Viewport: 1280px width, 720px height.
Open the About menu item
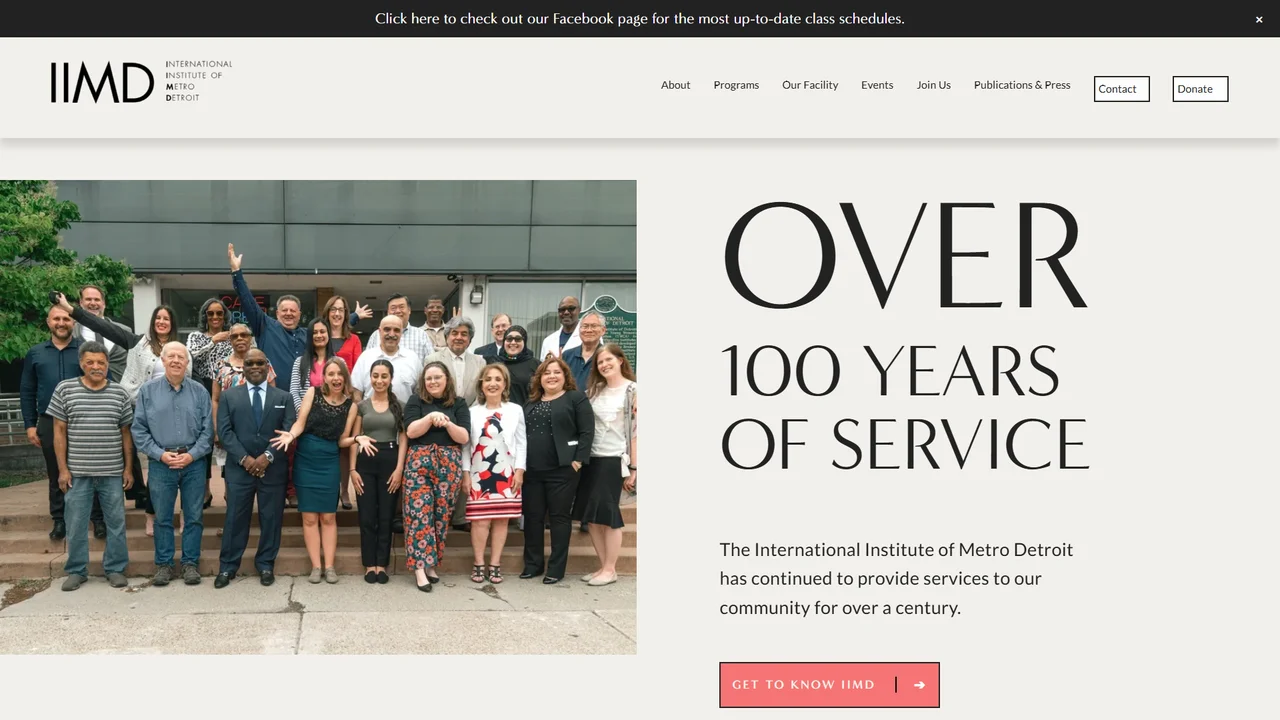click(x=675, y=85)
